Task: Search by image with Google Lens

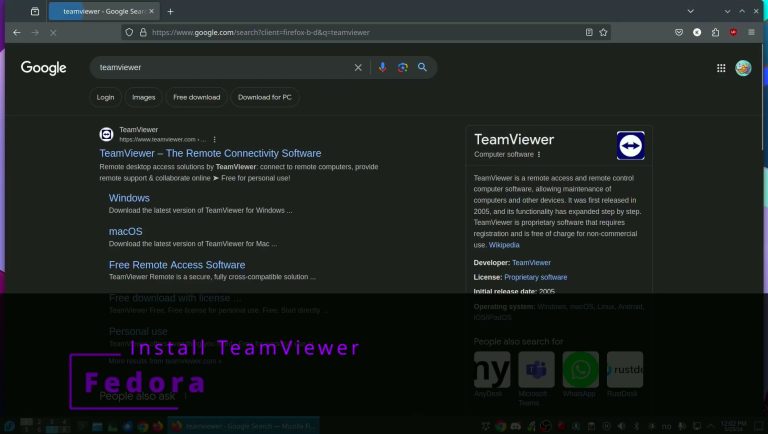Action: tap(403, 68)
